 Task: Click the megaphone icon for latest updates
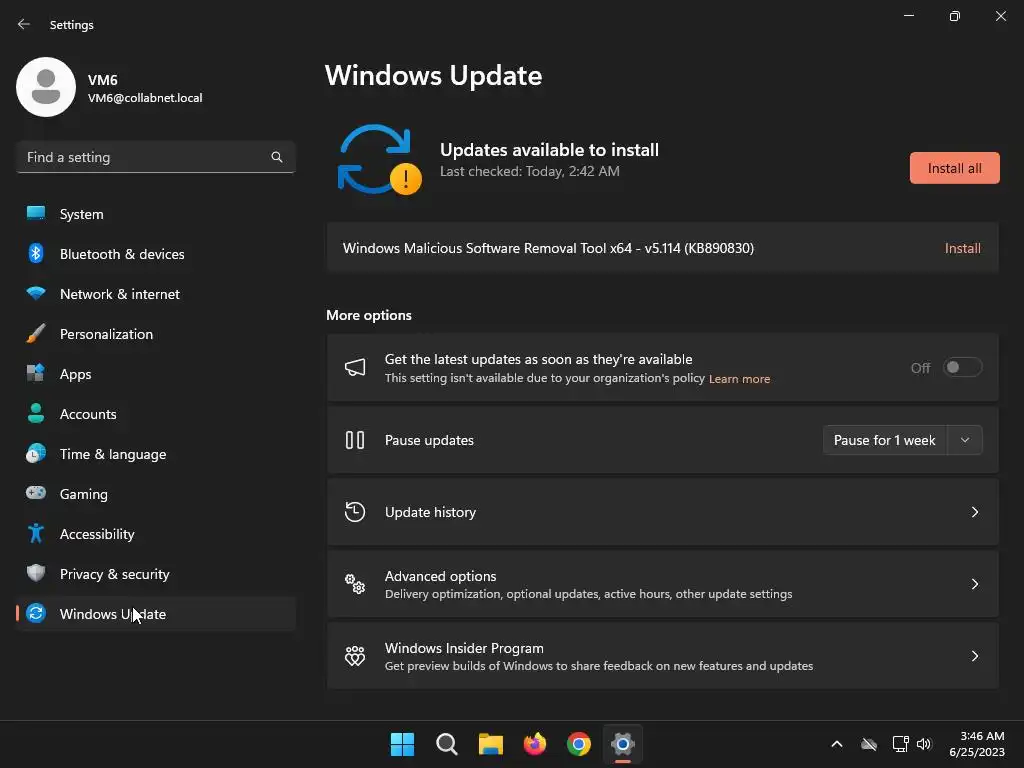pos(355,367)
